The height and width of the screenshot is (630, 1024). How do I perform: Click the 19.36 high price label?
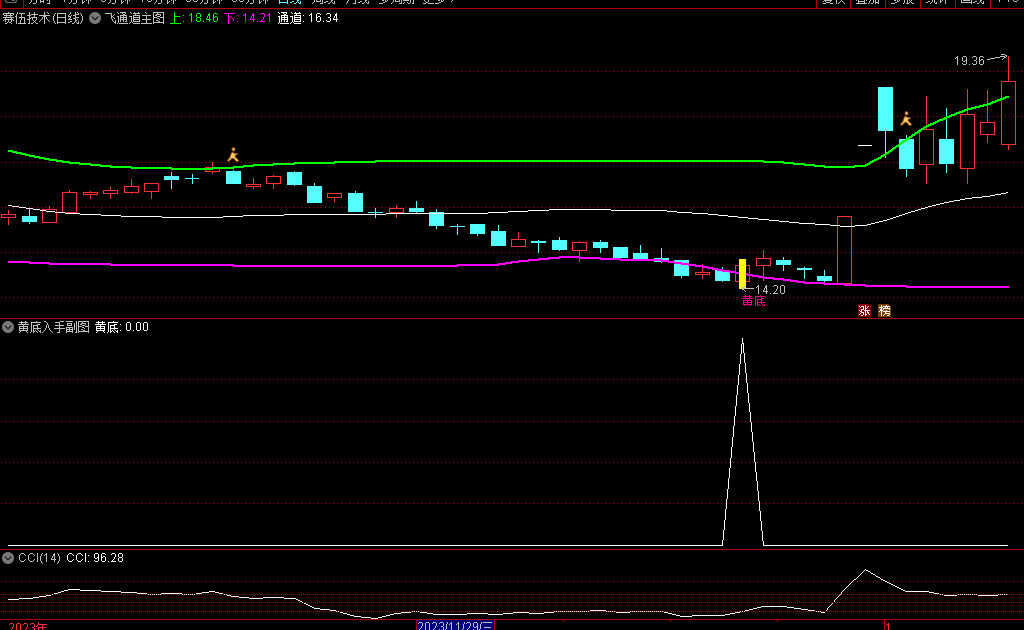(x=969, y=61)
